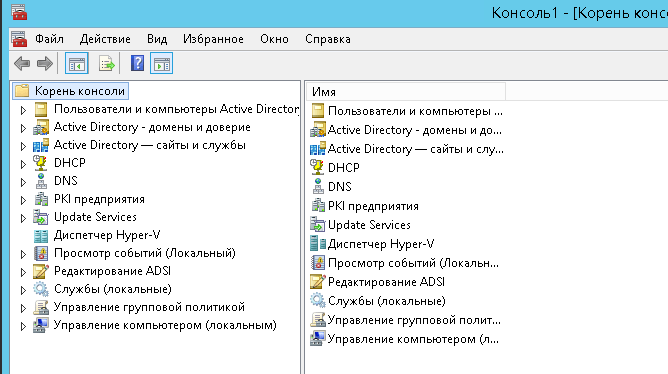Screen dimensions: 668x374
Task: Click AD сайты и службы icon in tree
Action: pyautogui.click(x=41, y=145)
